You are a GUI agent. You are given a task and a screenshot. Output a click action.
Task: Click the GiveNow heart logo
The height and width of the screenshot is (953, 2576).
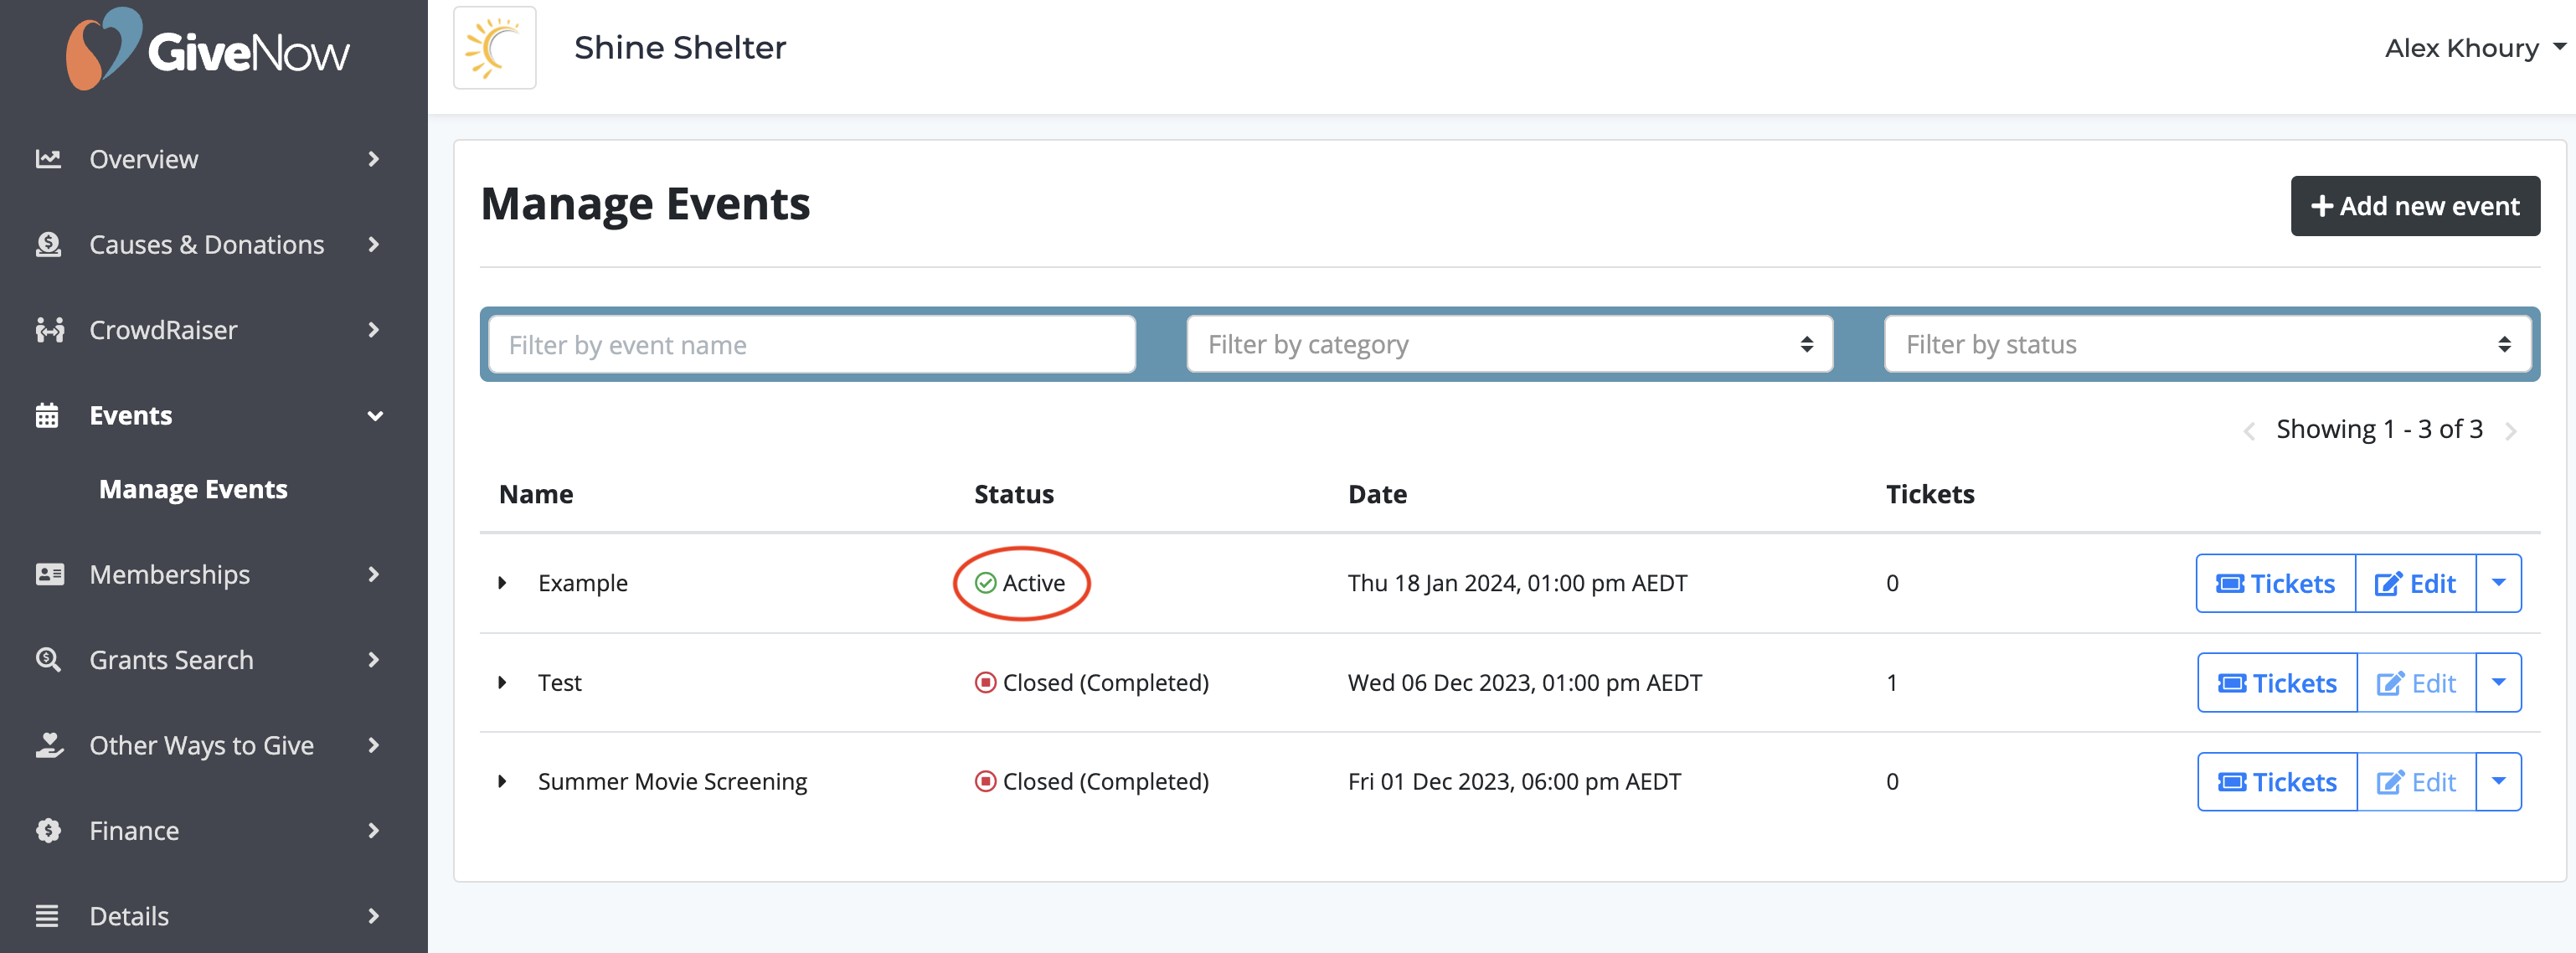pyautogui.click(x=103, y=48)
